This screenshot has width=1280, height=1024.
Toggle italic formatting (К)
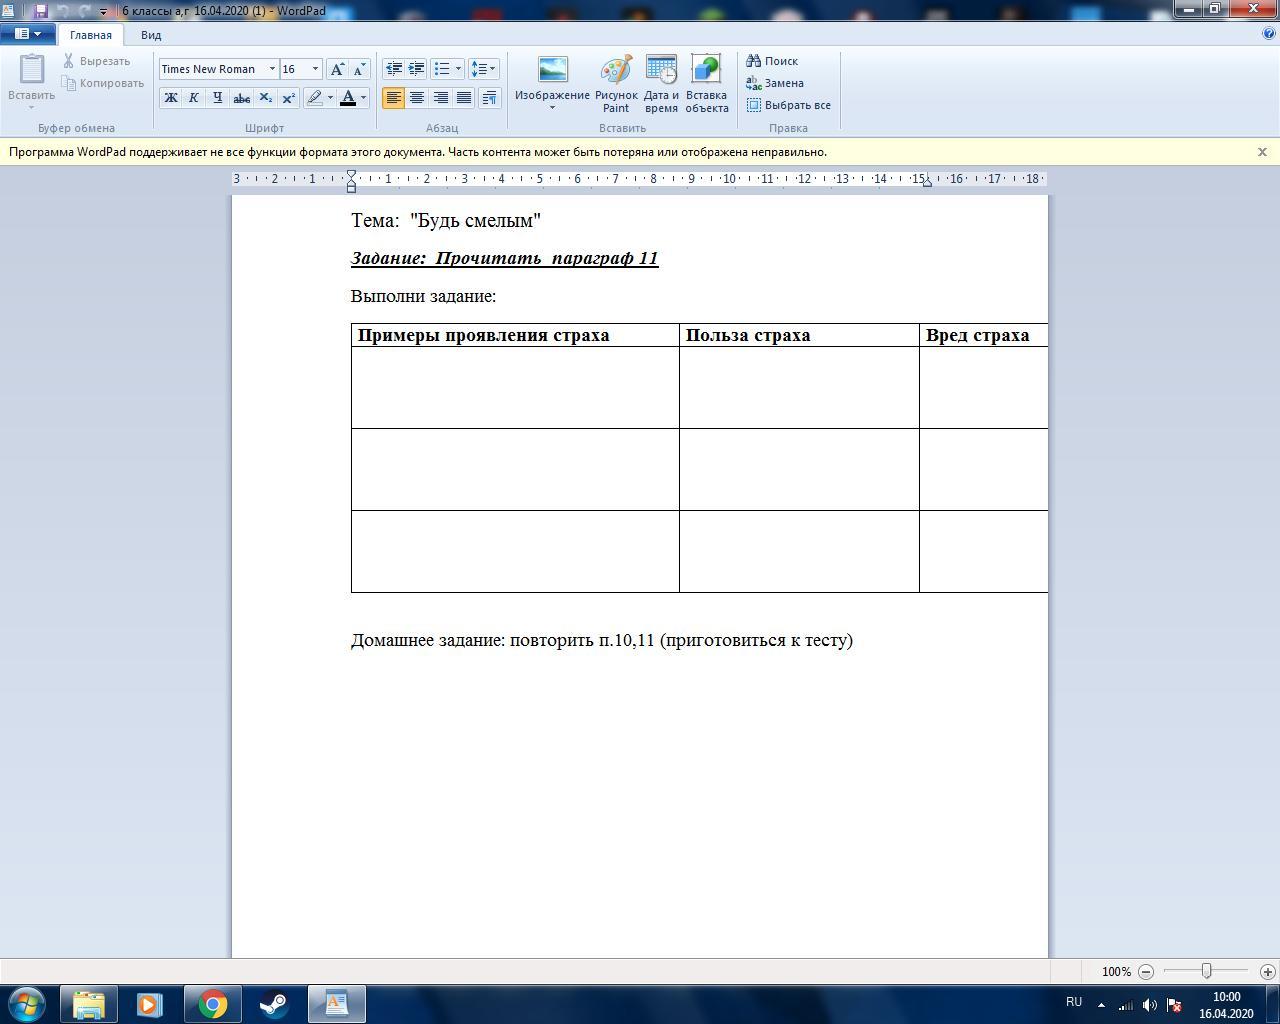tap(193, 97)
